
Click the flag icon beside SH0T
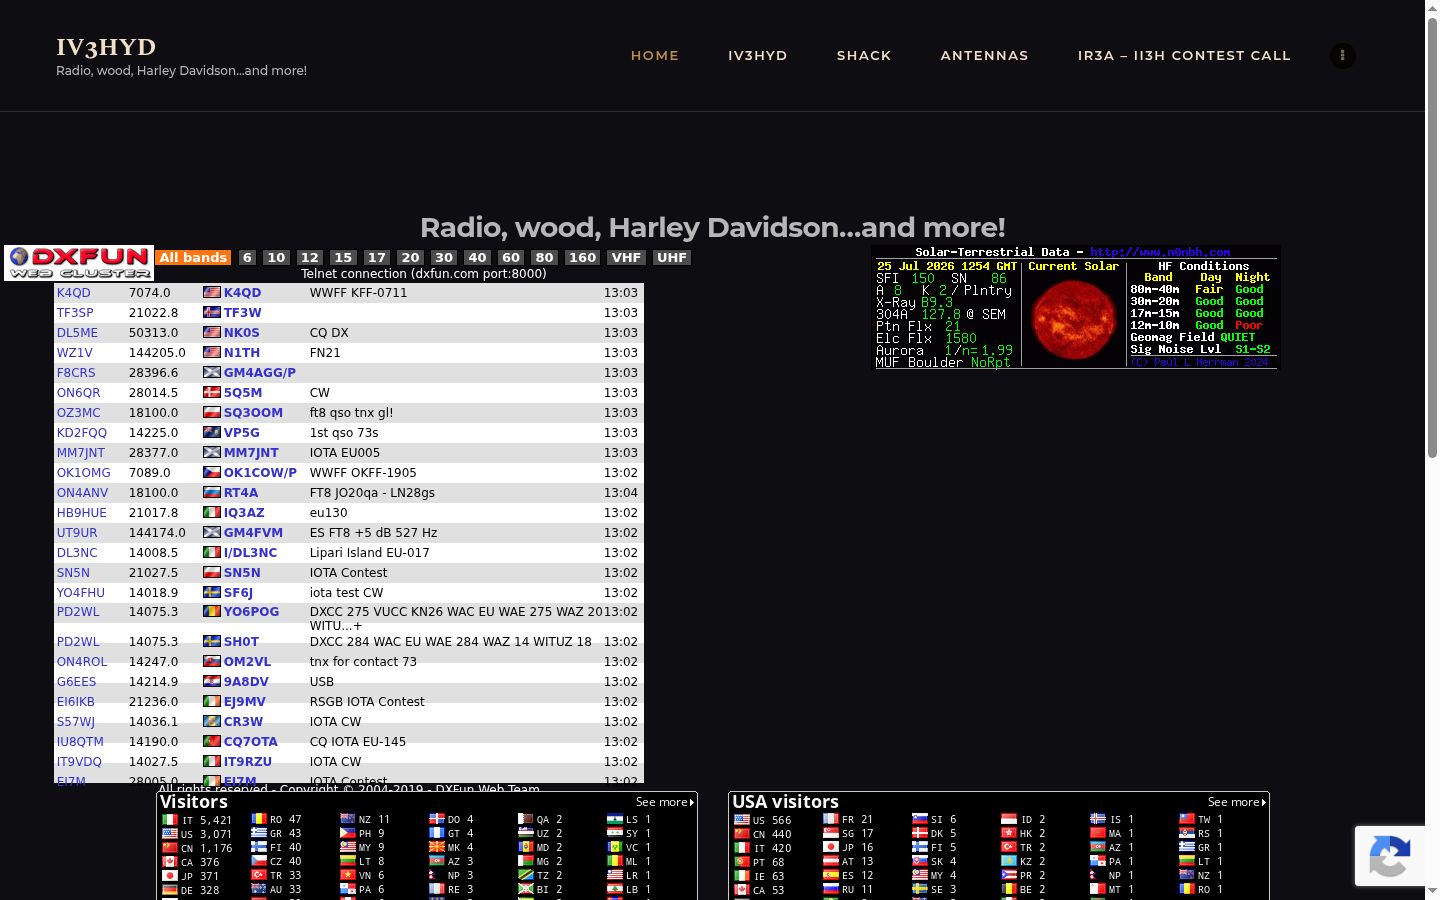coord(211,642)
